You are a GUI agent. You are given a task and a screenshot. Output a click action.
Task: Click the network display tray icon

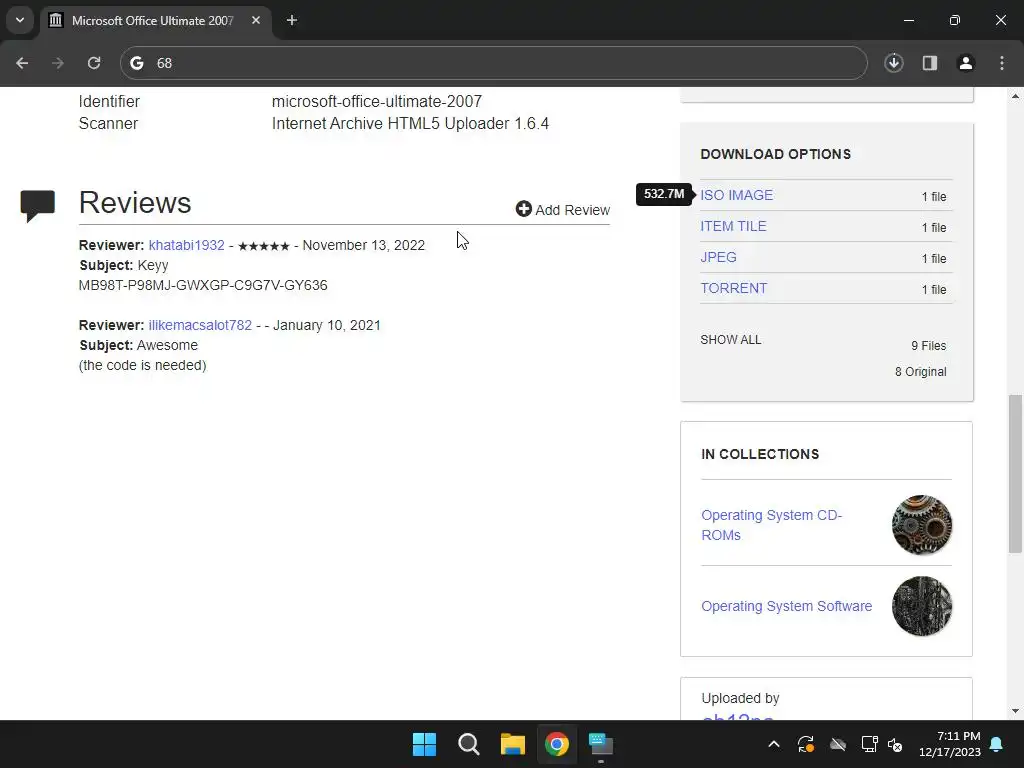point(869,744)
